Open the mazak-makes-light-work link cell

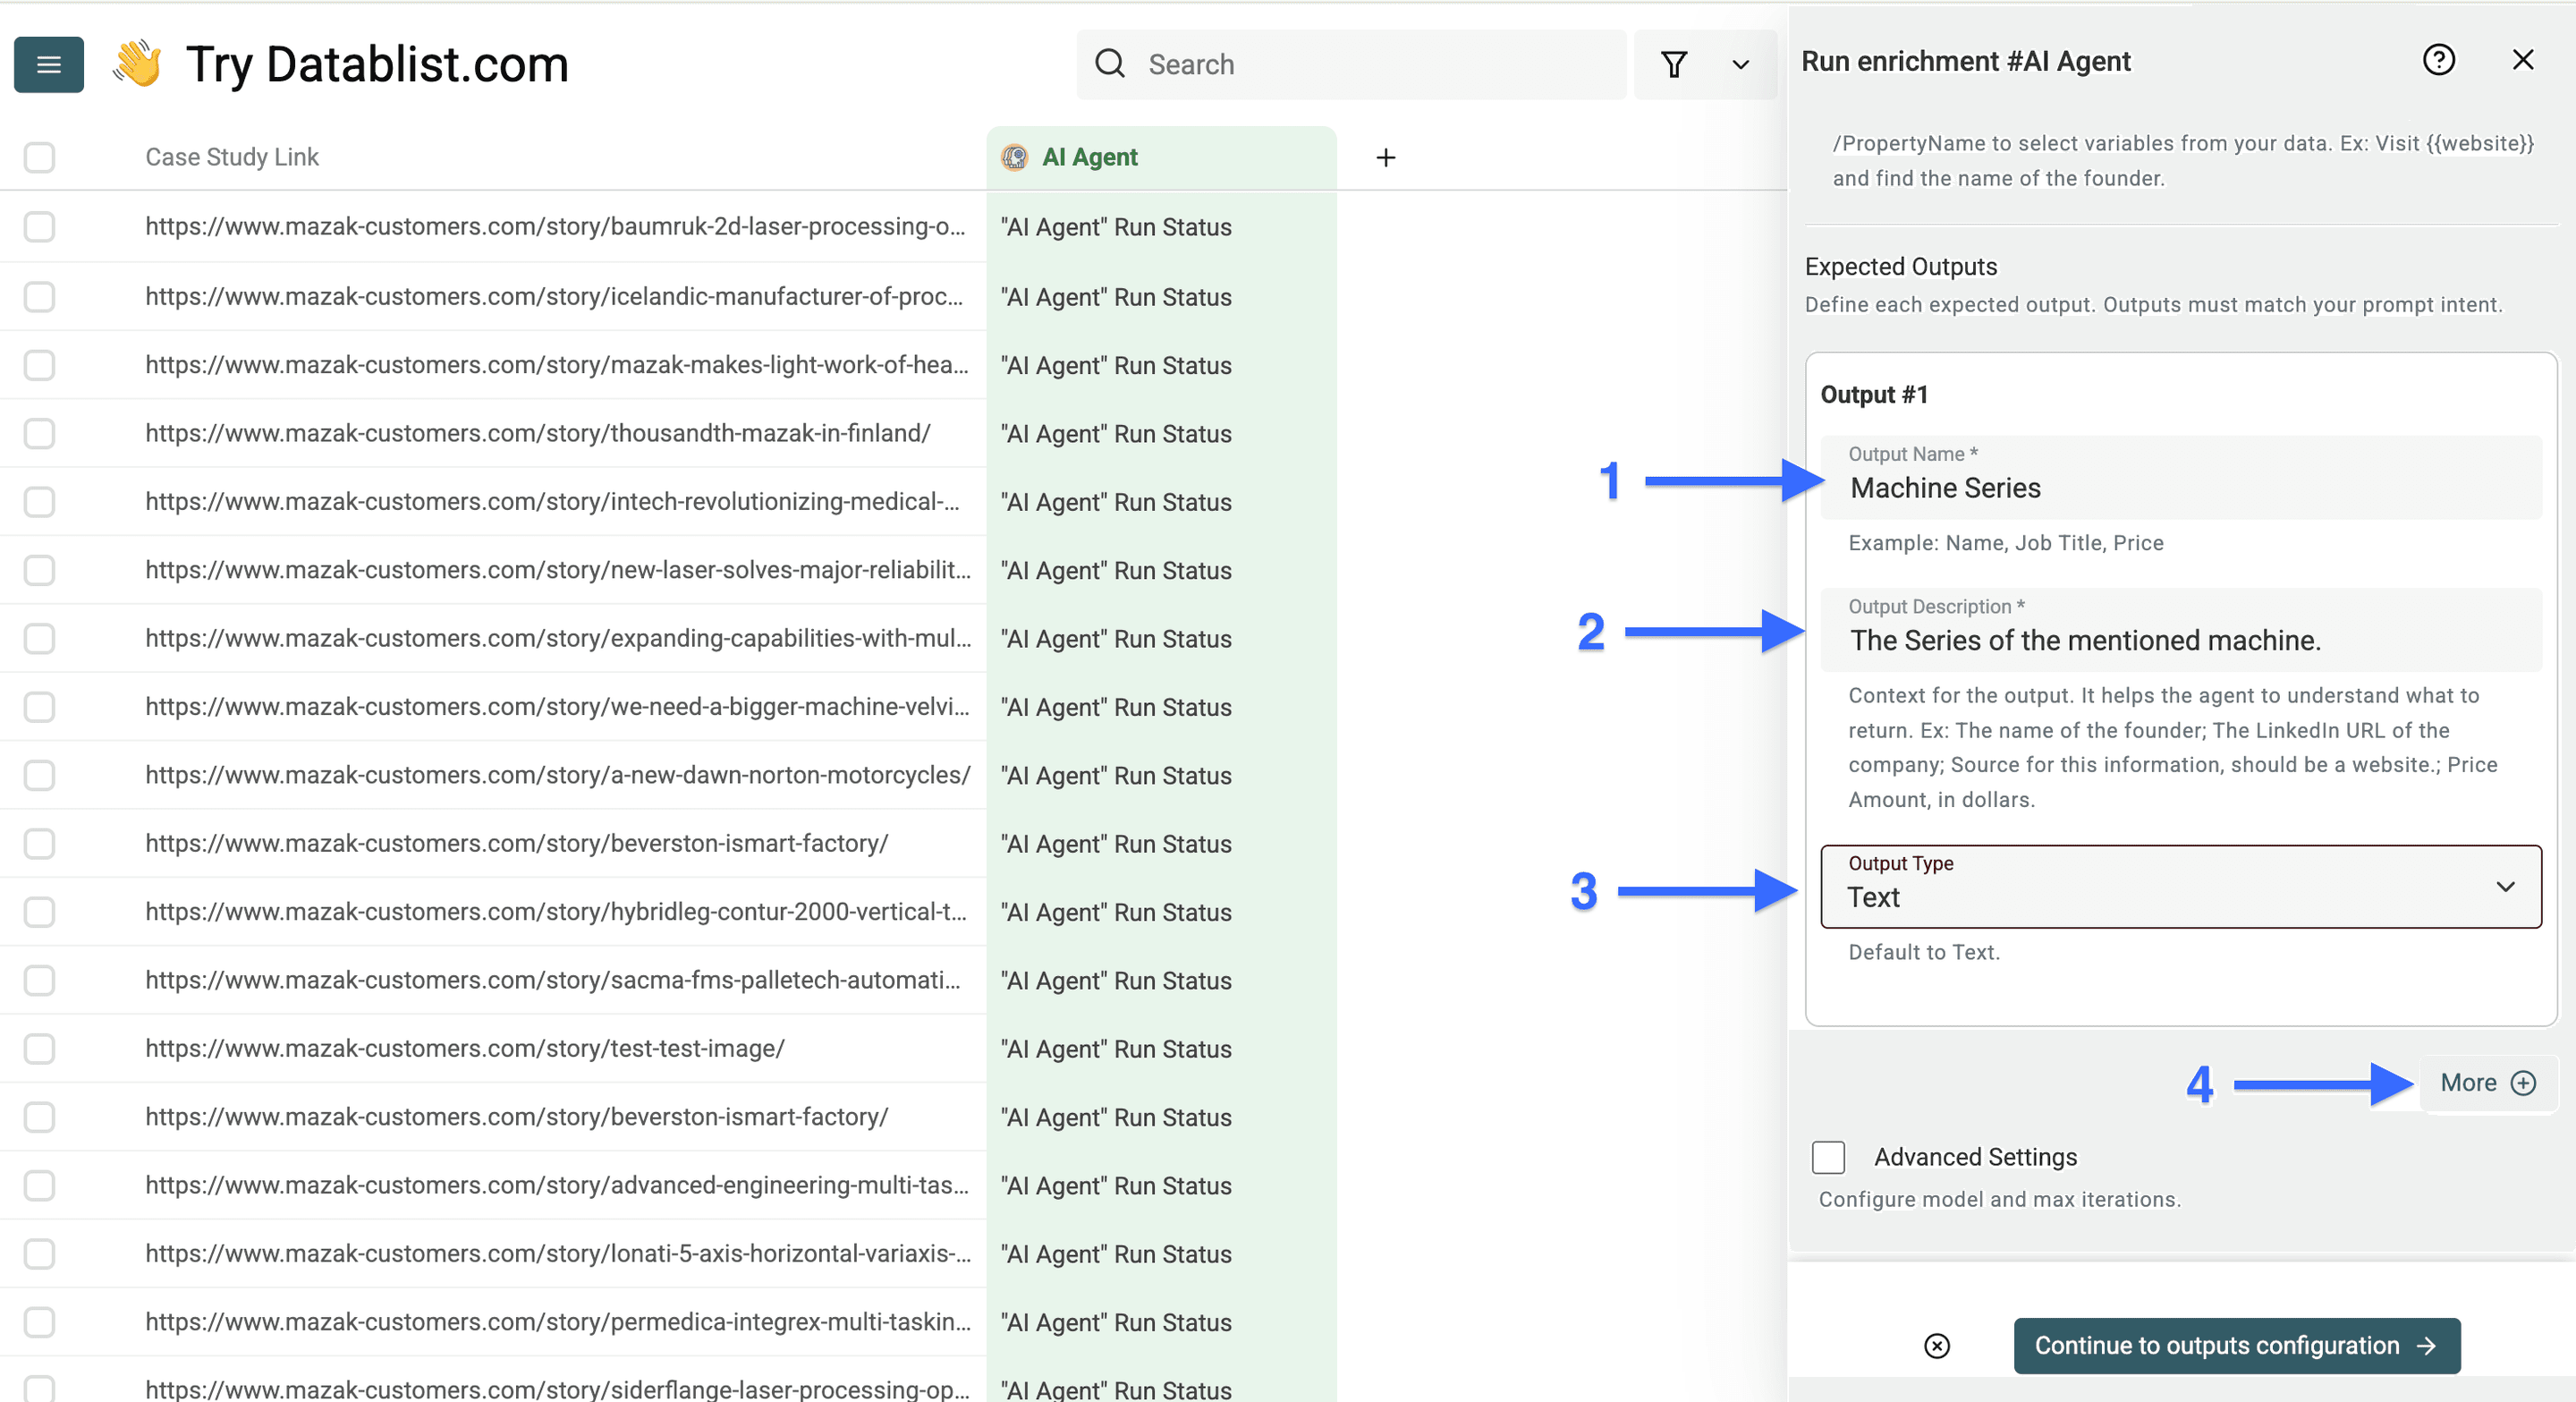click(x=557, y=365)
